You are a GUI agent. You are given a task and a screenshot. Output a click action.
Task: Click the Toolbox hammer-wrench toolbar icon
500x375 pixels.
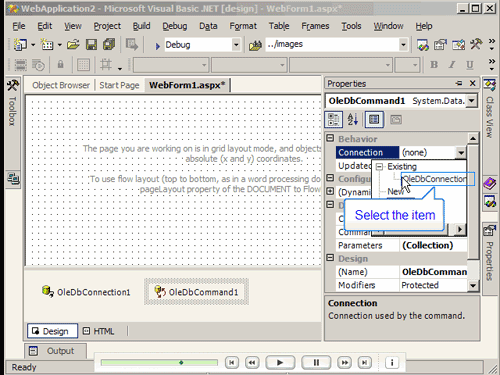(476, 44)
